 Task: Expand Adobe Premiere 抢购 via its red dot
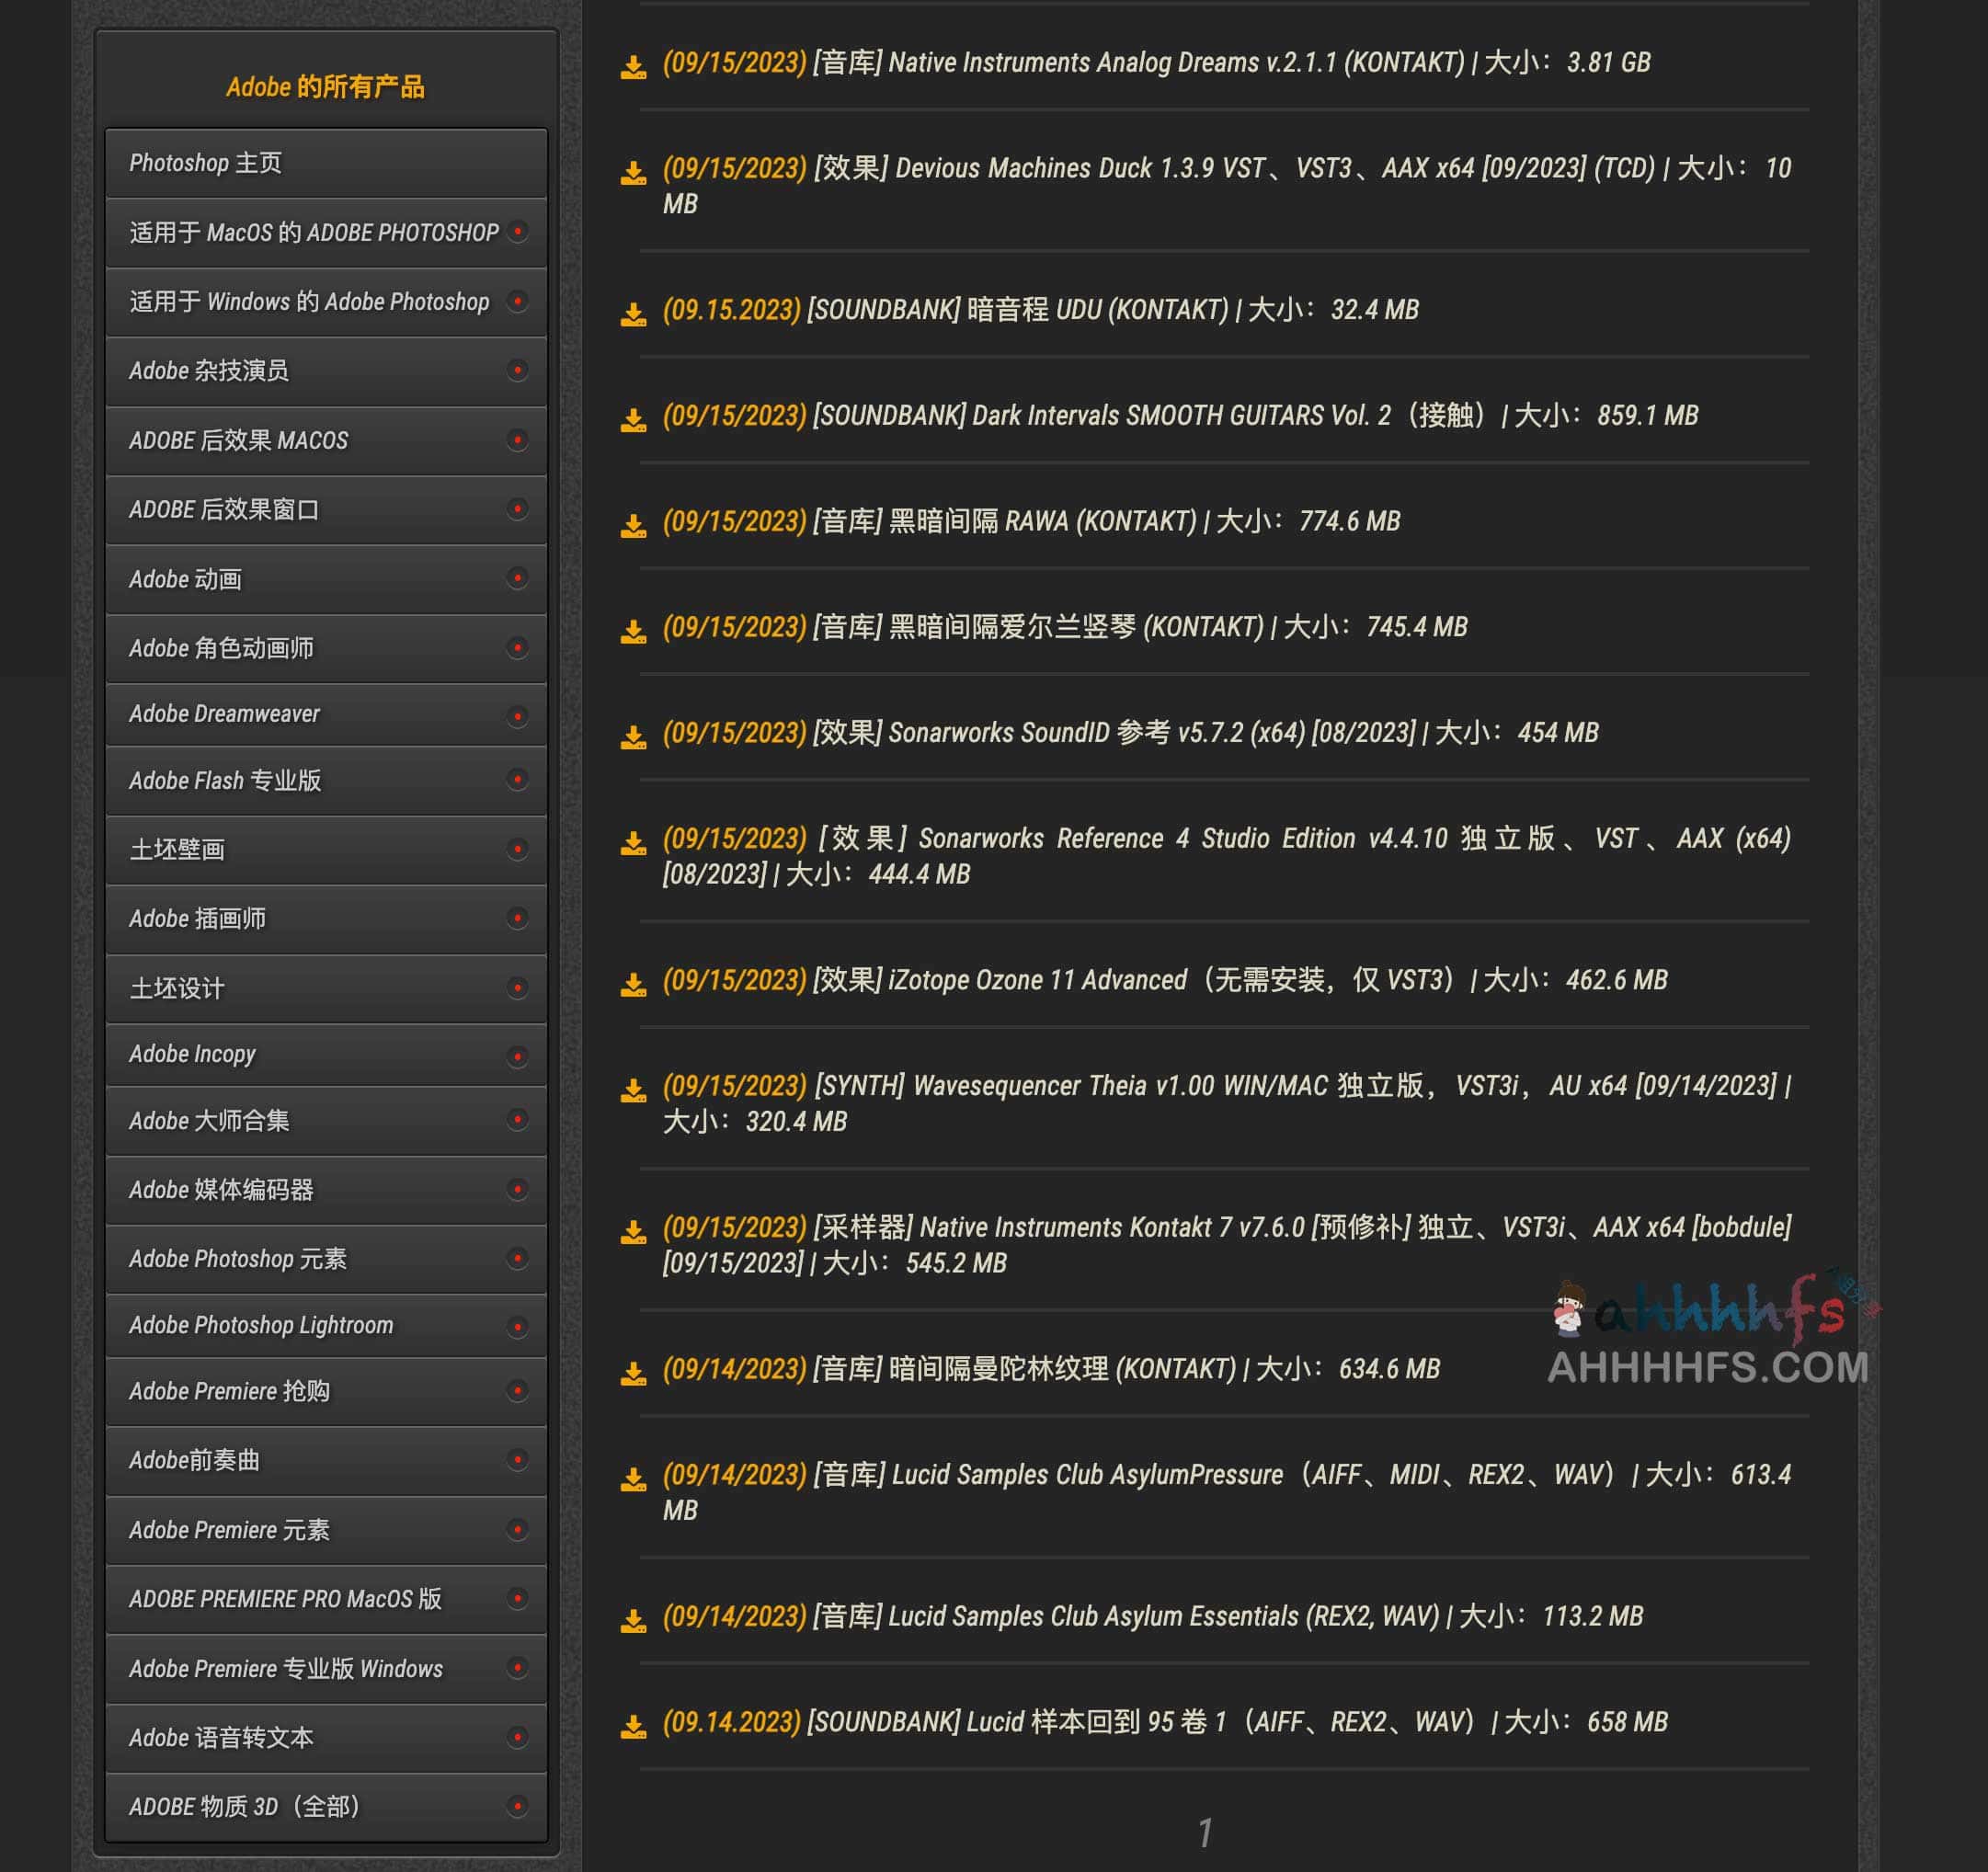517,1391
